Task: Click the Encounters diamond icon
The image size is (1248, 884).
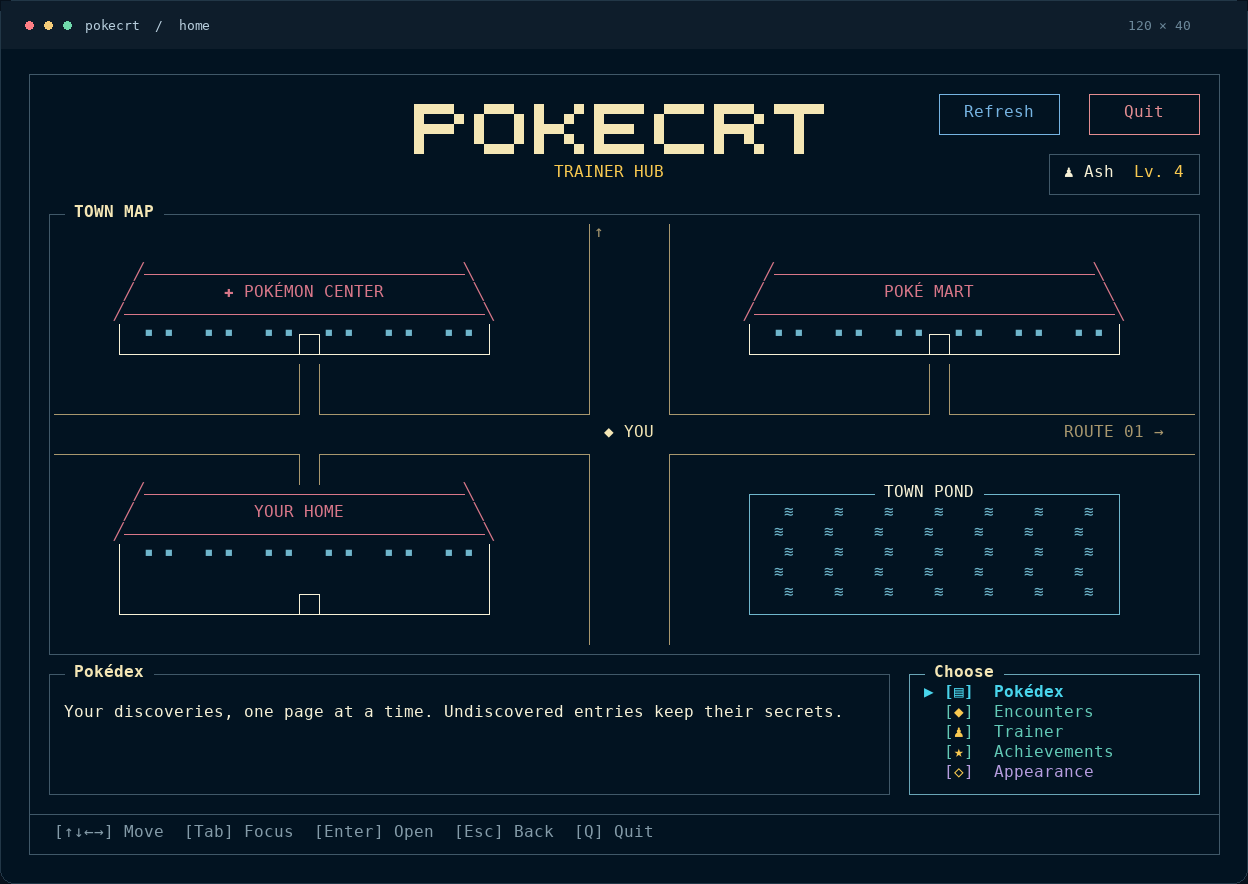Action: [x=959, y=712]
